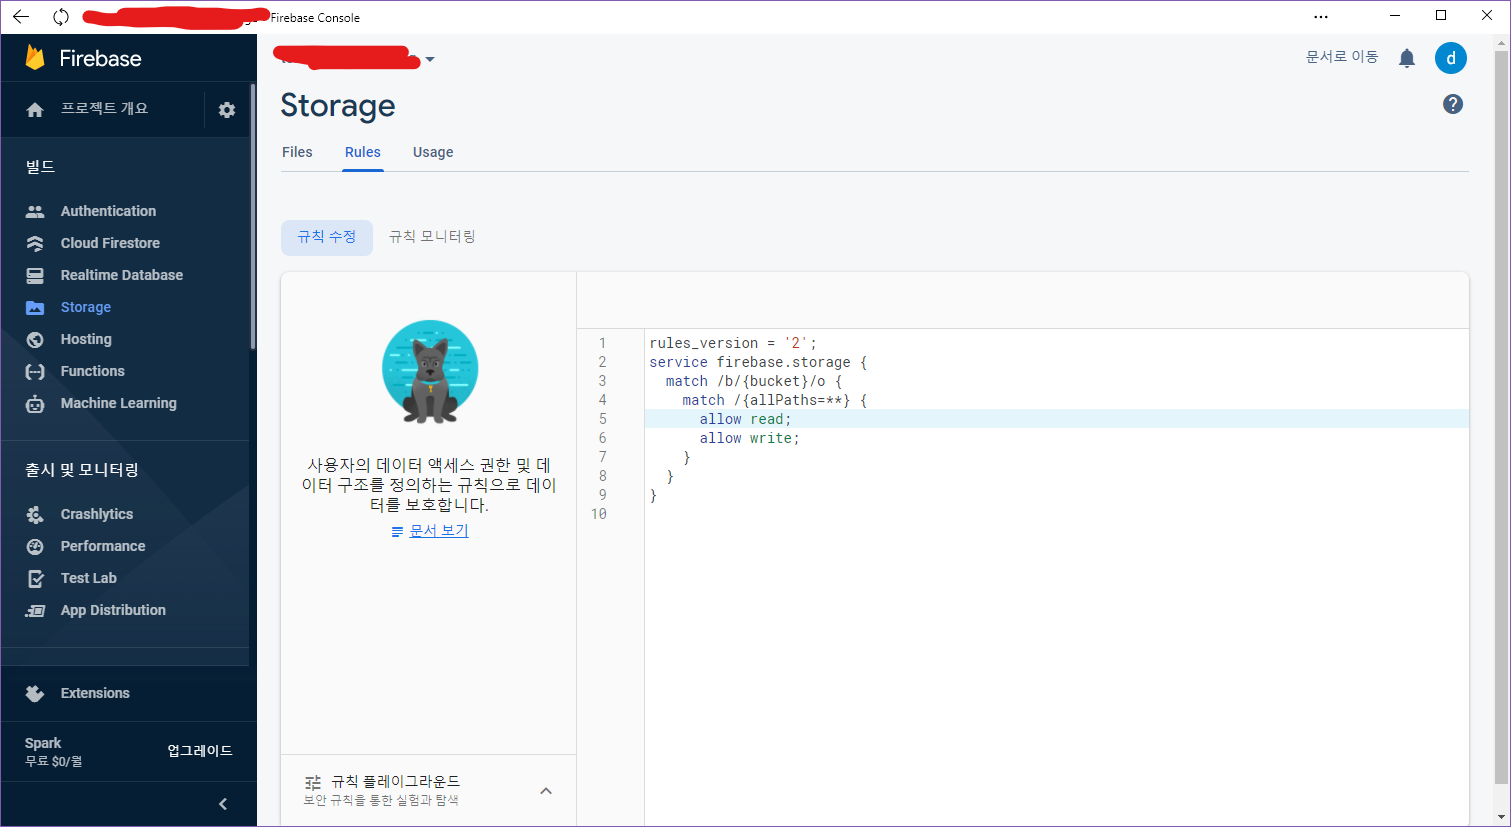The width and height of the screenshot is (1511, 827).
Task: Click the Hosting globe icon
Action: 35,339
